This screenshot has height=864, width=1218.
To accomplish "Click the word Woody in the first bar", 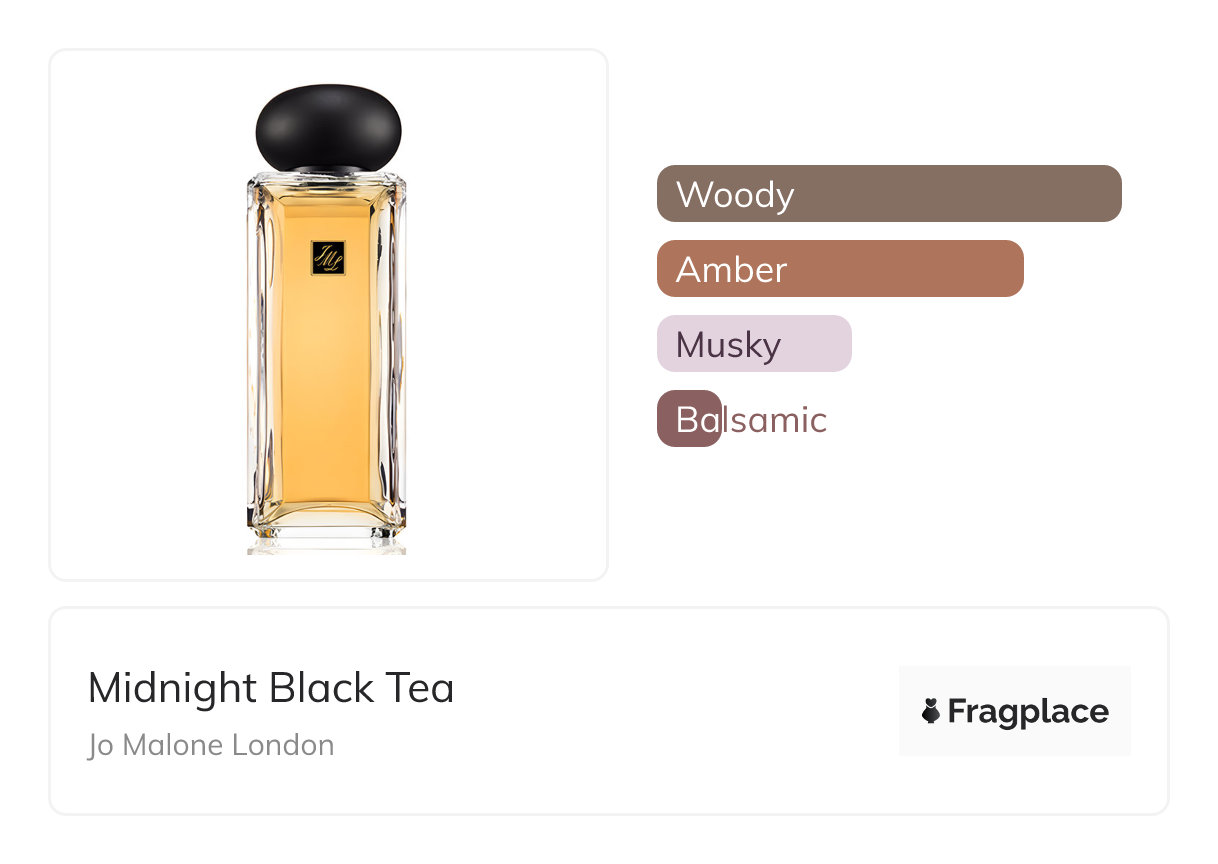I will coord(735,194).
